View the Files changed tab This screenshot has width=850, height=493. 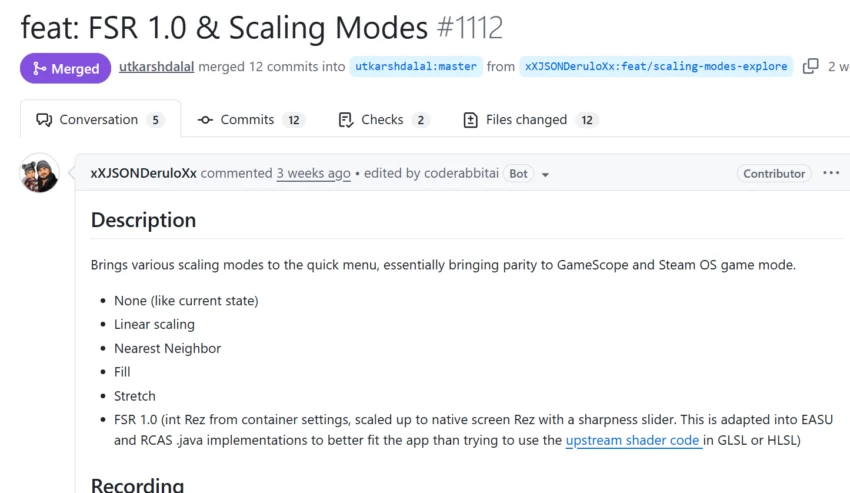point(531,119)
